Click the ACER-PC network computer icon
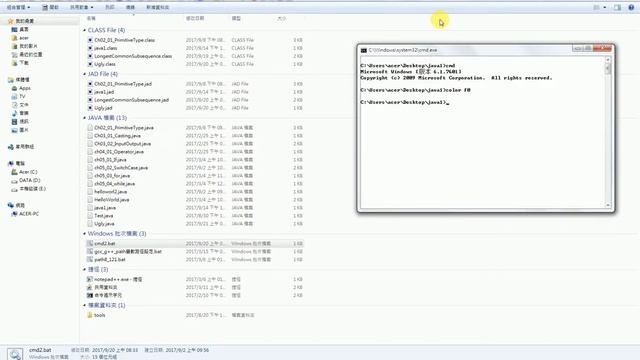The width and height of the screenshot is (640, 360). pyautogui.click(x=15, y=214)
